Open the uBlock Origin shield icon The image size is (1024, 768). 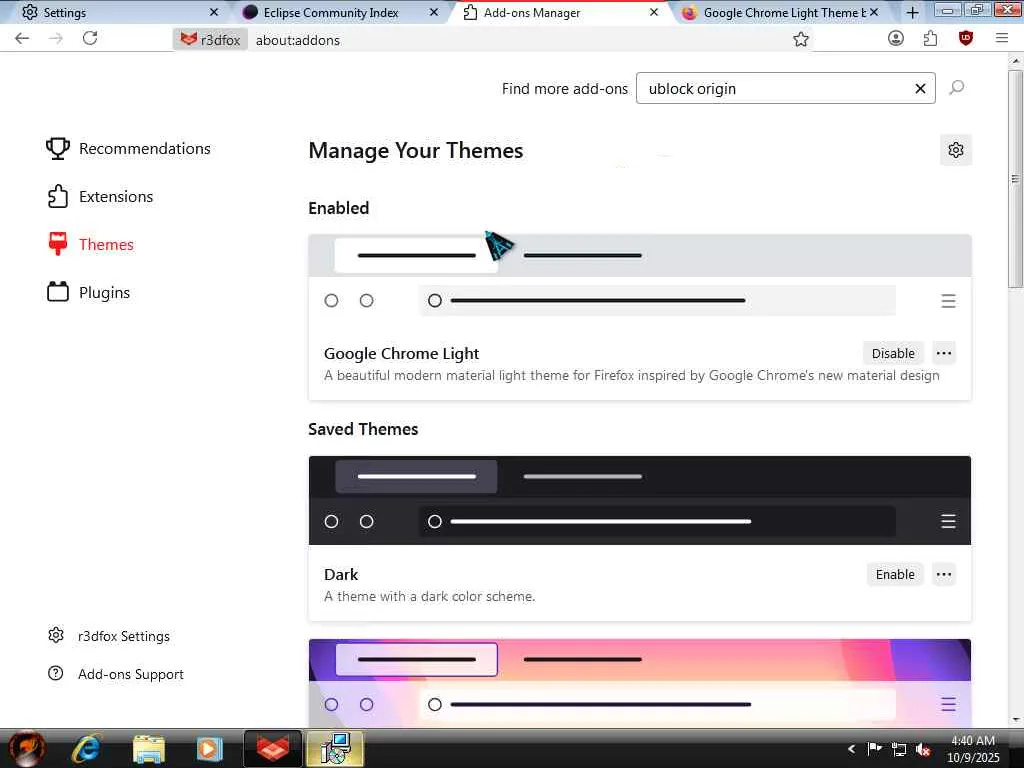966,39
